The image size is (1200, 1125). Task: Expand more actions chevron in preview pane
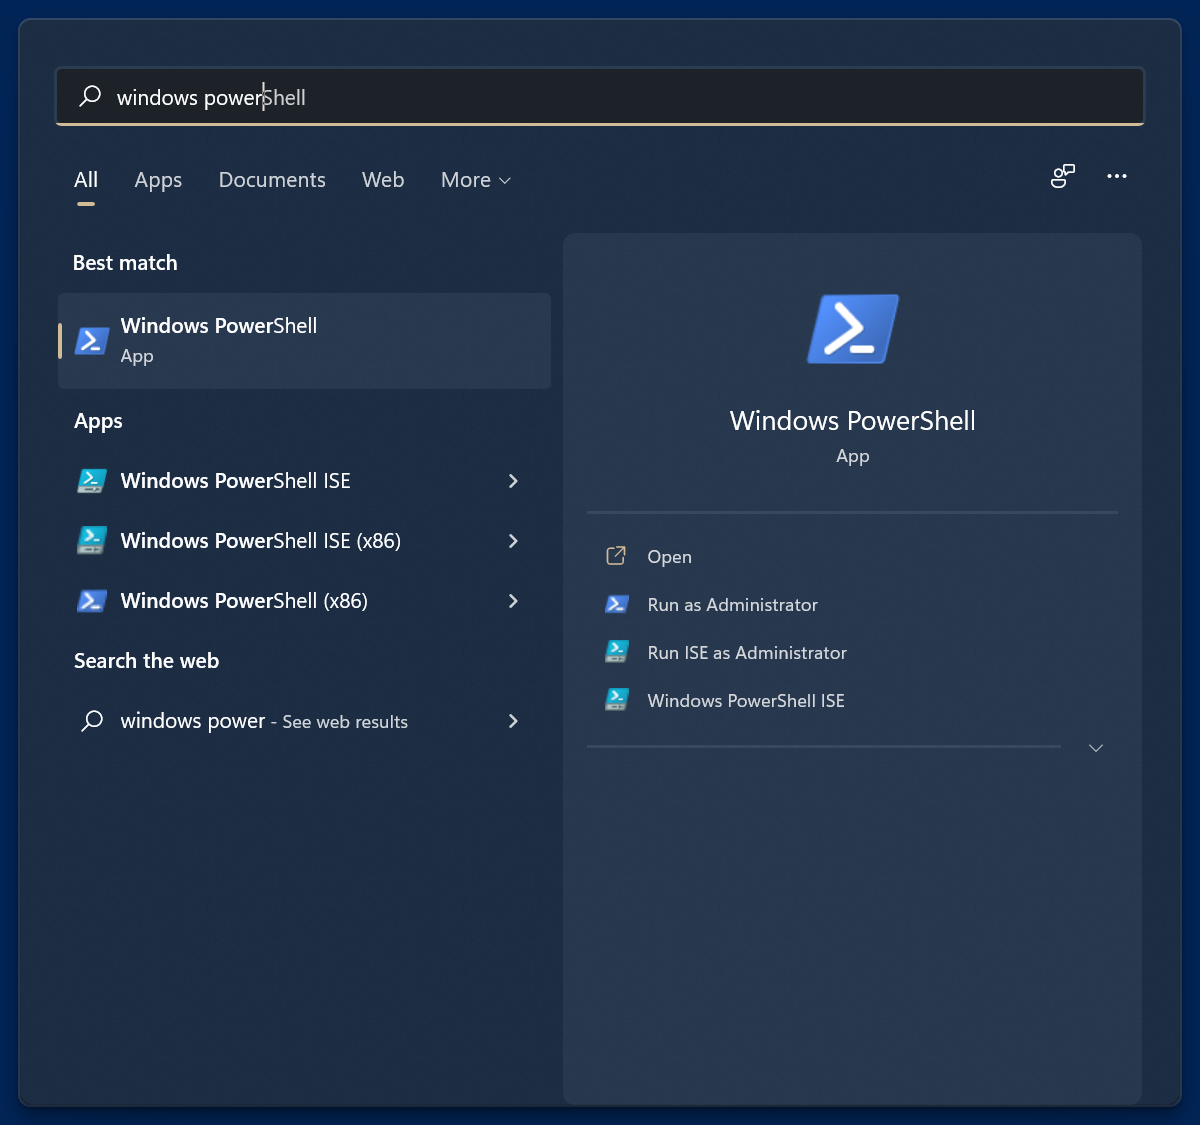(1096, 748)
